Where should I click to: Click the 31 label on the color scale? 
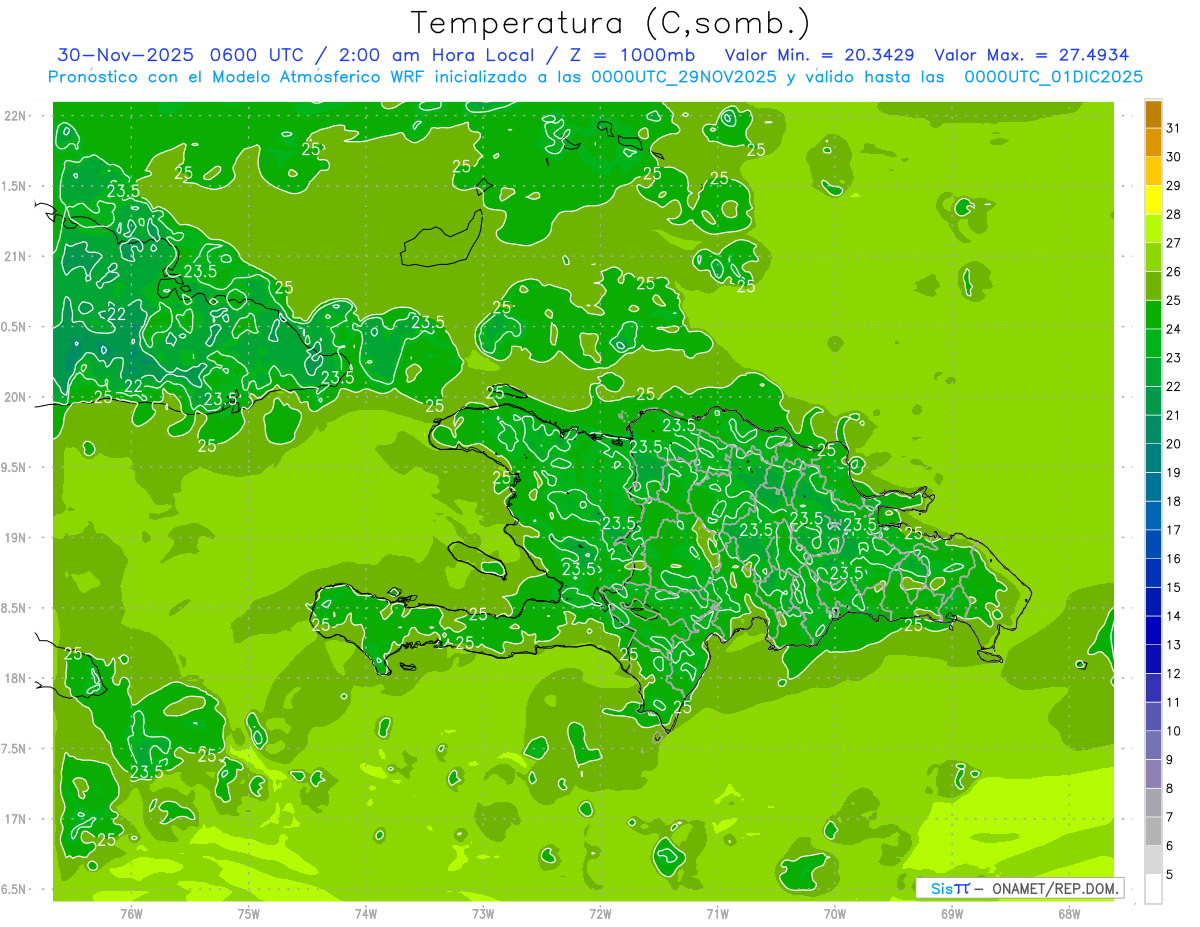point(1174,128)
